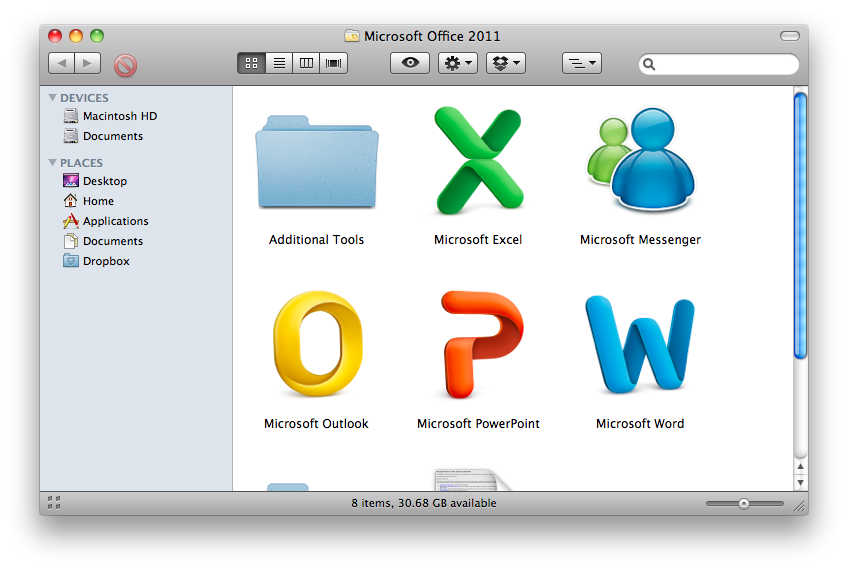Click the Quick Look eye button

tap(410, 63)
